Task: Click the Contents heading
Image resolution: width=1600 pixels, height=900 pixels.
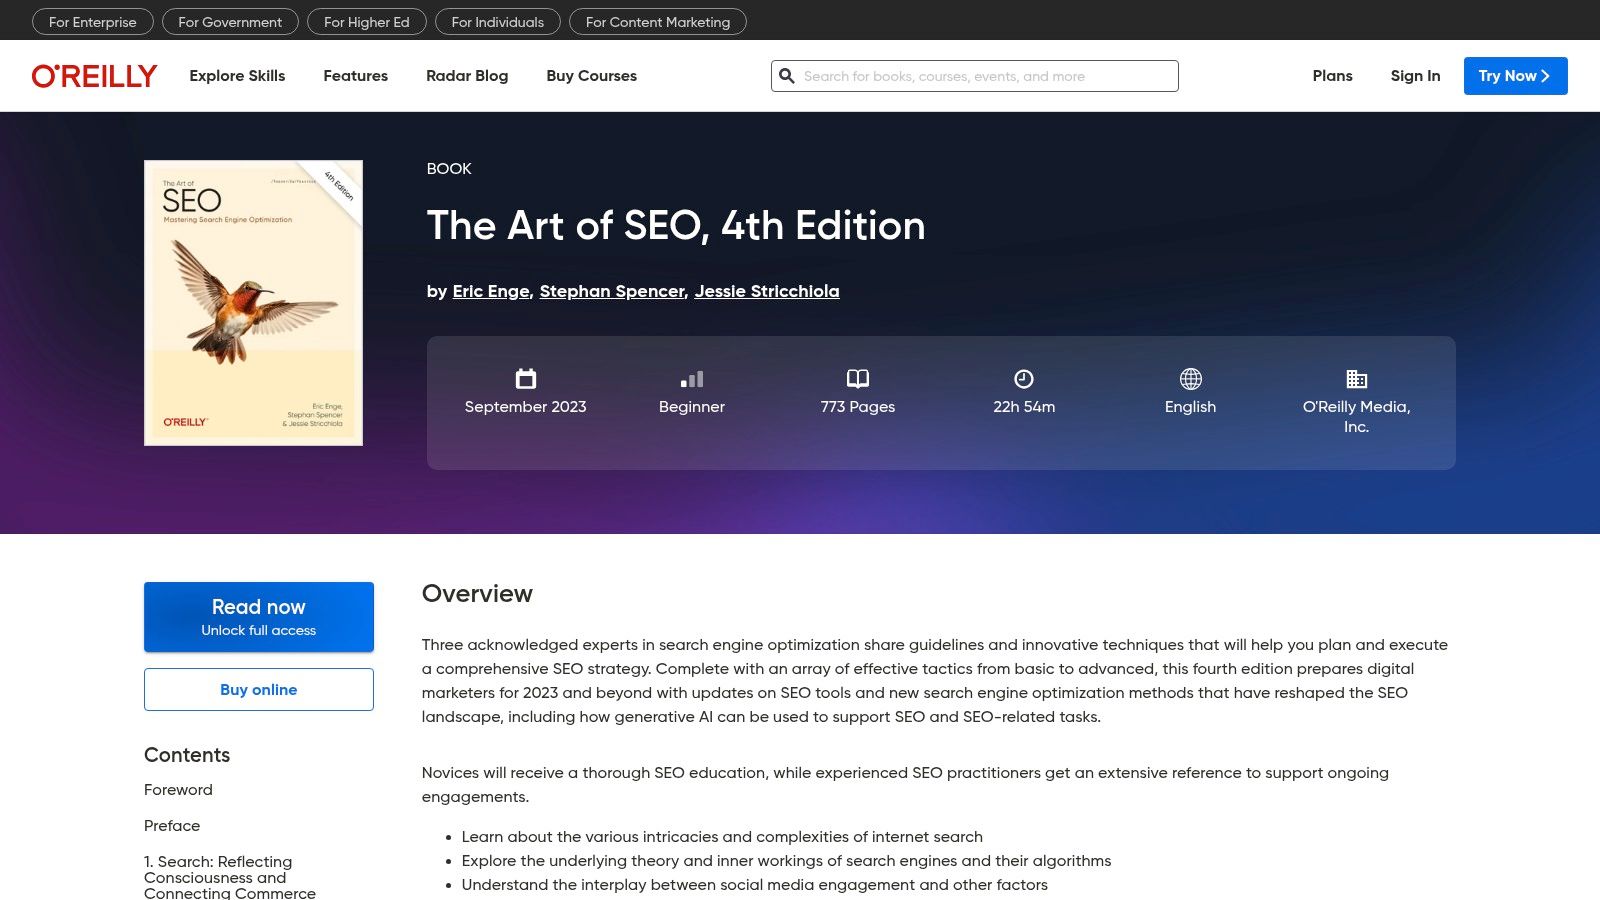Action: click(187, 755)
